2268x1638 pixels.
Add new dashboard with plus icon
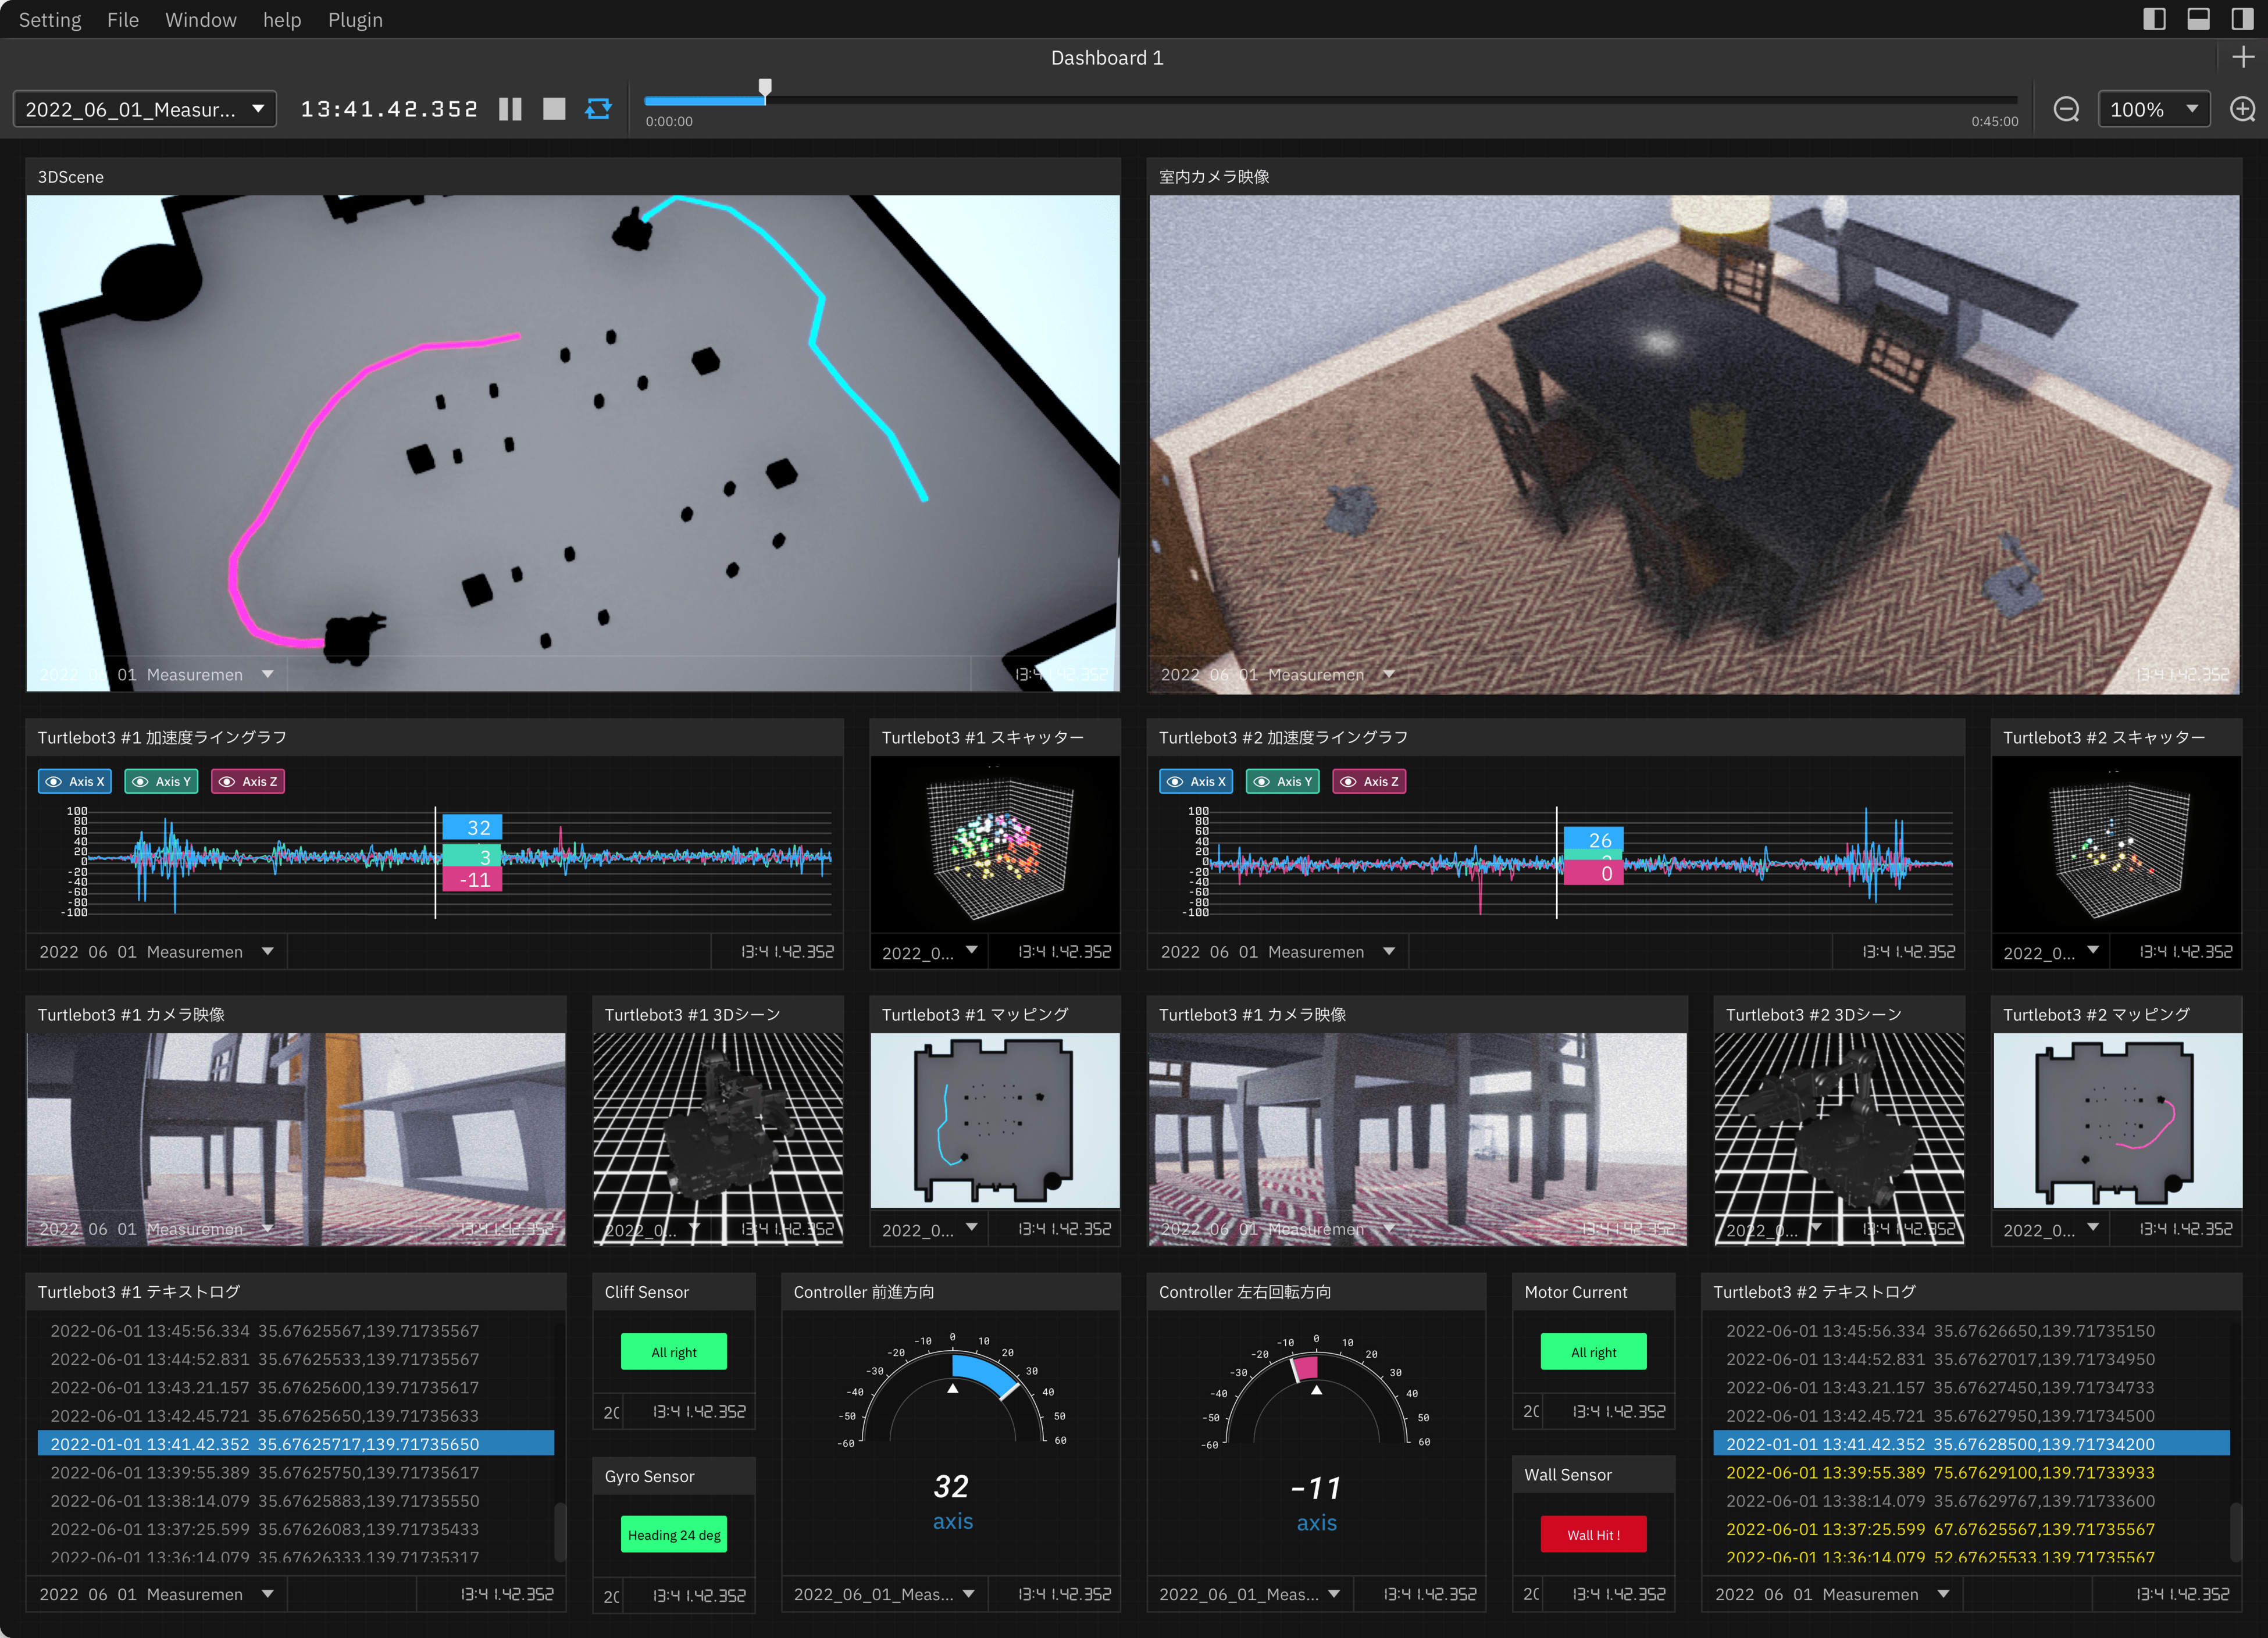[x=2243, y=57]
